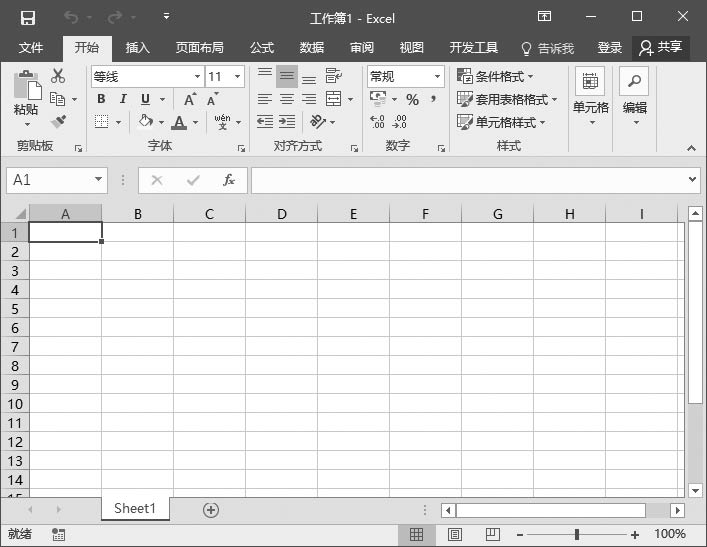Open the 编辑 editing group button
The image size is (707, 547).
(x=634, y=97)
